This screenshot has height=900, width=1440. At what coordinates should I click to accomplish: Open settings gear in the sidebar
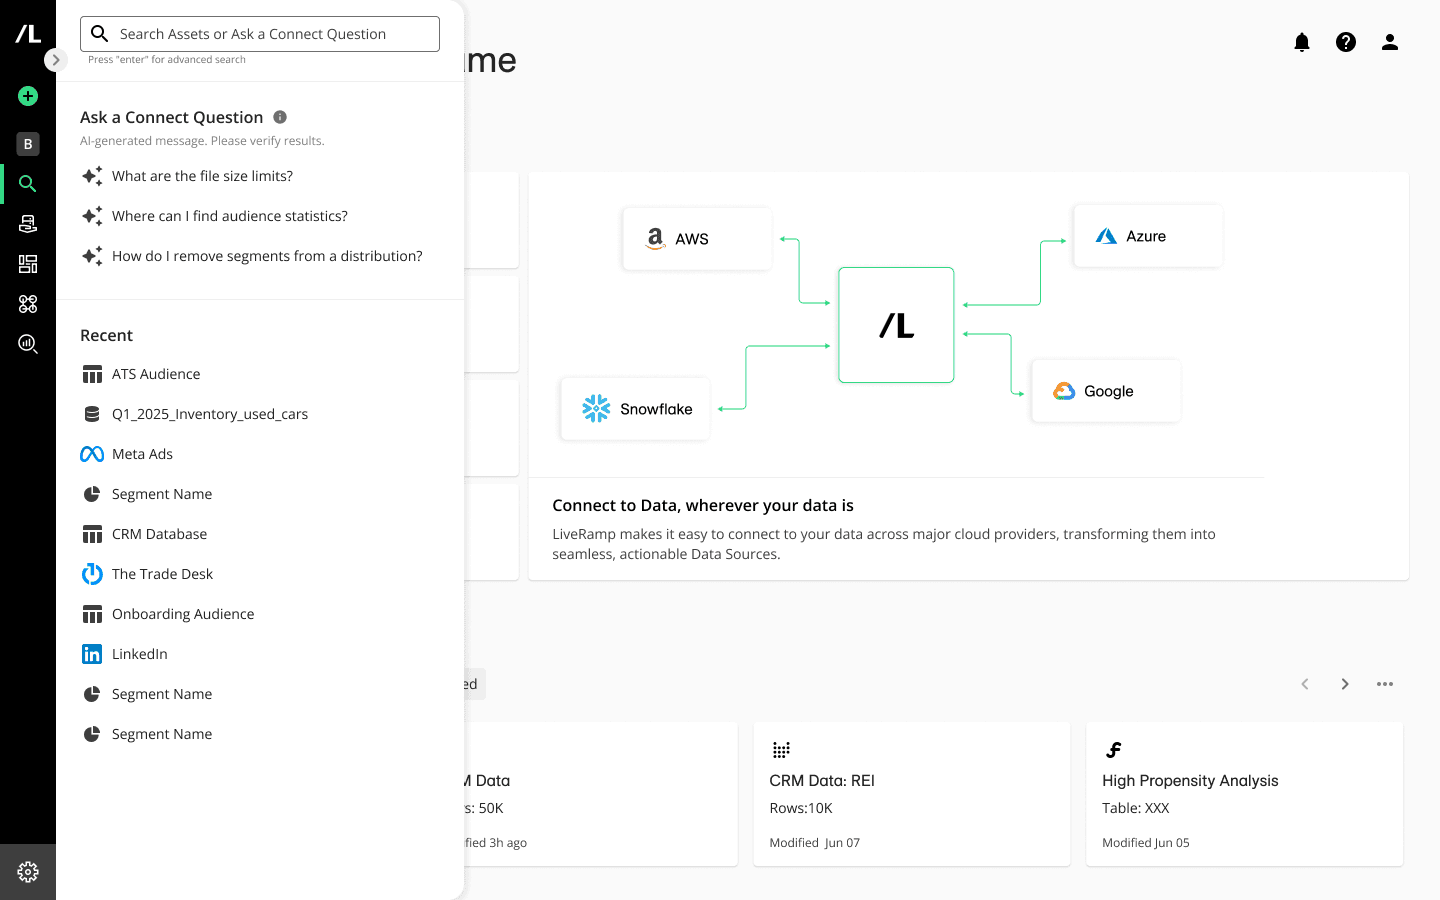click(x=28, y=872)
